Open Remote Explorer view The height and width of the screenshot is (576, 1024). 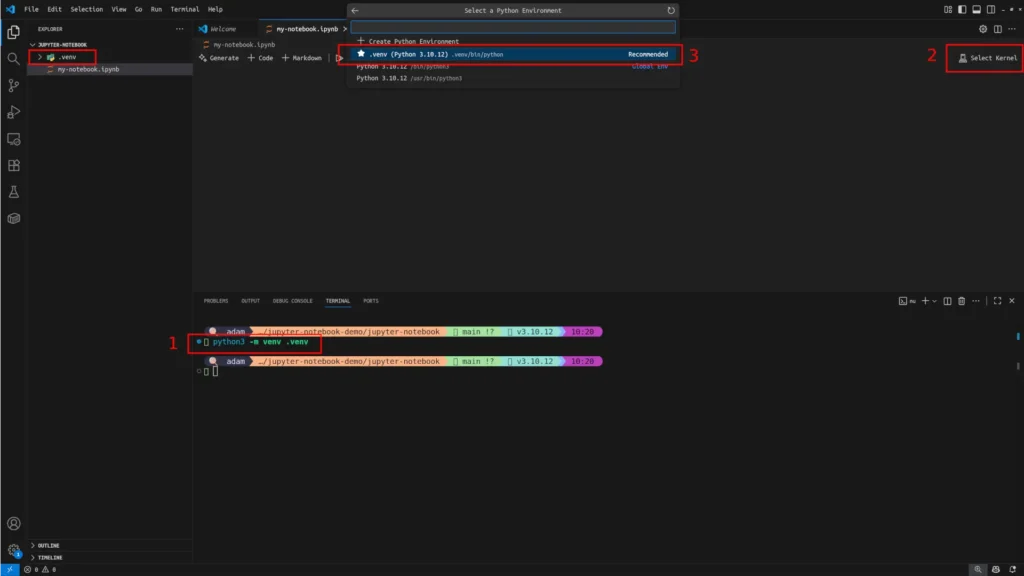(14, 139)
